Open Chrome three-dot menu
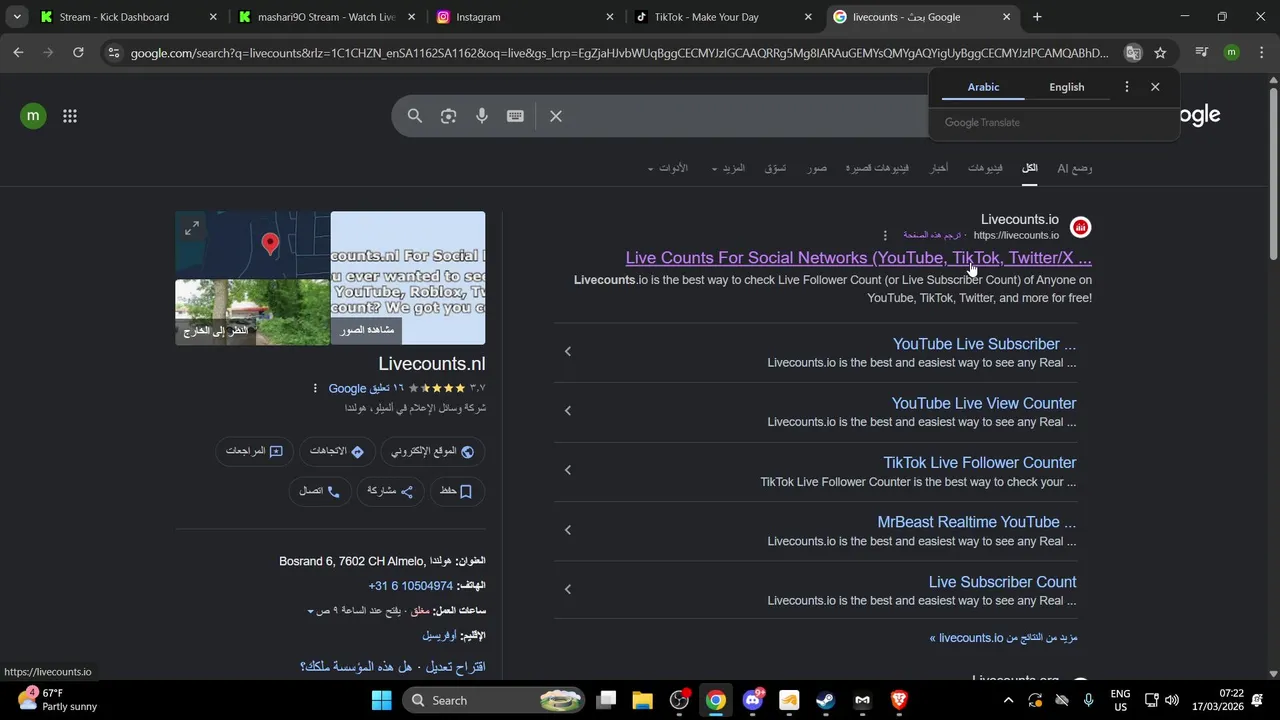This screenshot has width=1280, height=720. pyautogui.click(x=1261, y=53)
